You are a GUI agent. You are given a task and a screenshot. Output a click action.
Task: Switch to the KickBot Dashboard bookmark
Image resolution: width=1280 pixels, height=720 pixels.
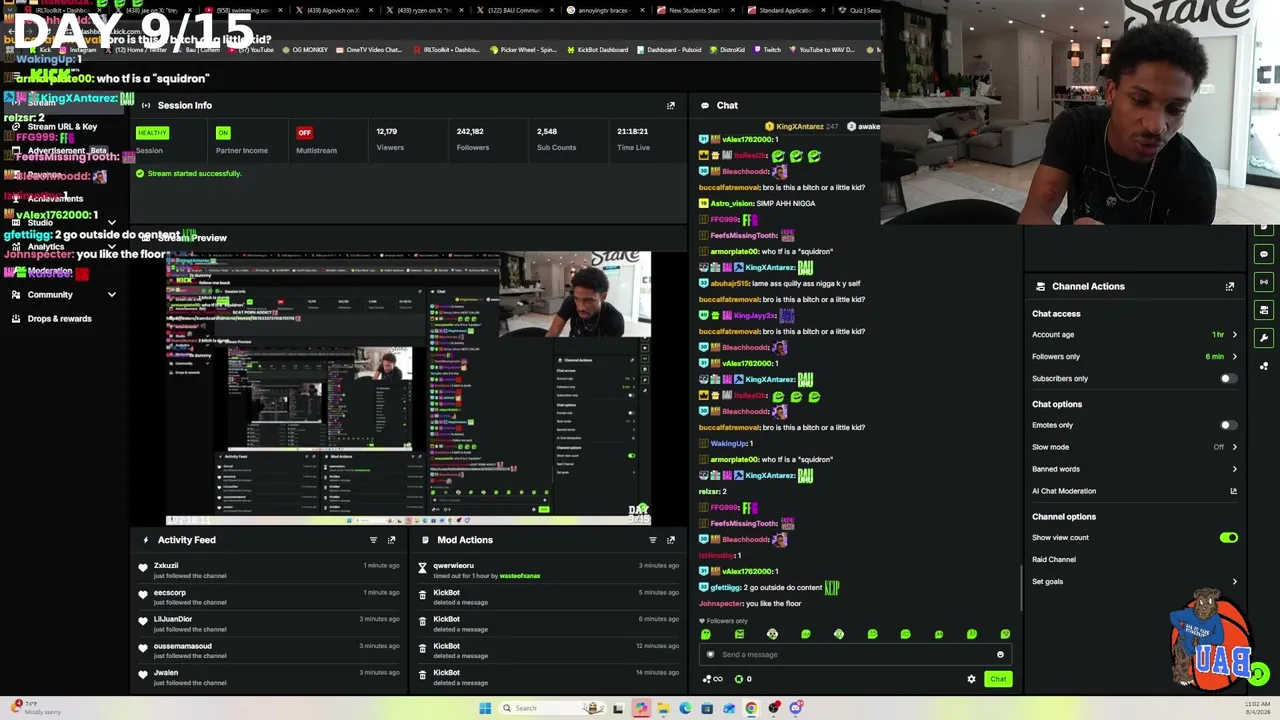597,50
